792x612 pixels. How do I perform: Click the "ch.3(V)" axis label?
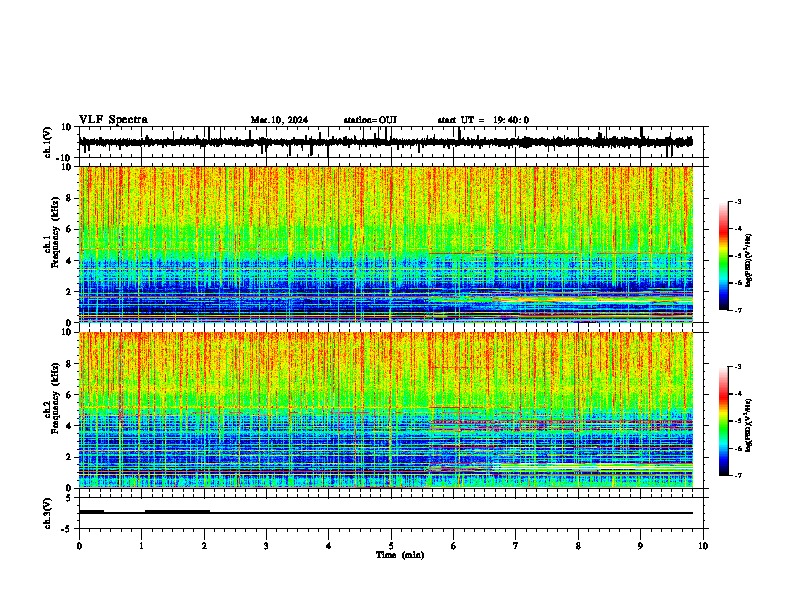click(48, 513)
